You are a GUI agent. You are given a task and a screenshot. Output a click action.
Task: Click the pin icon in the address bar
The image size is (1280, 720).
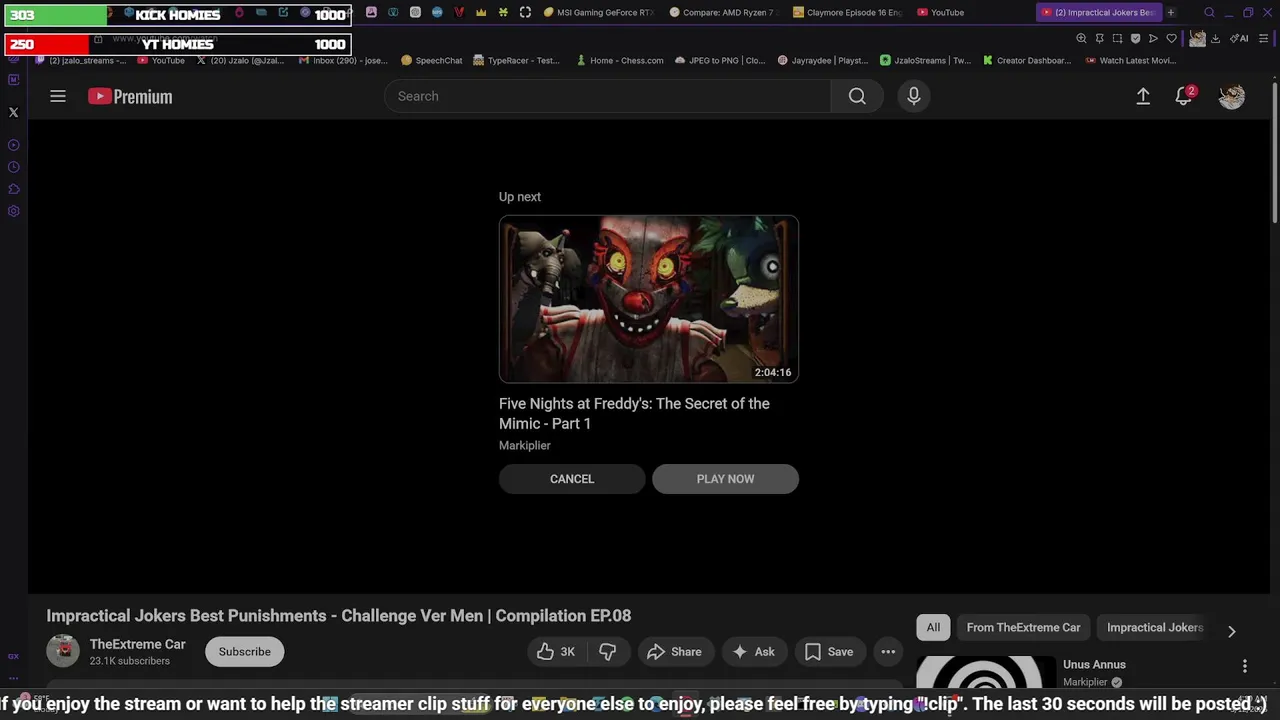point(1099,38)
